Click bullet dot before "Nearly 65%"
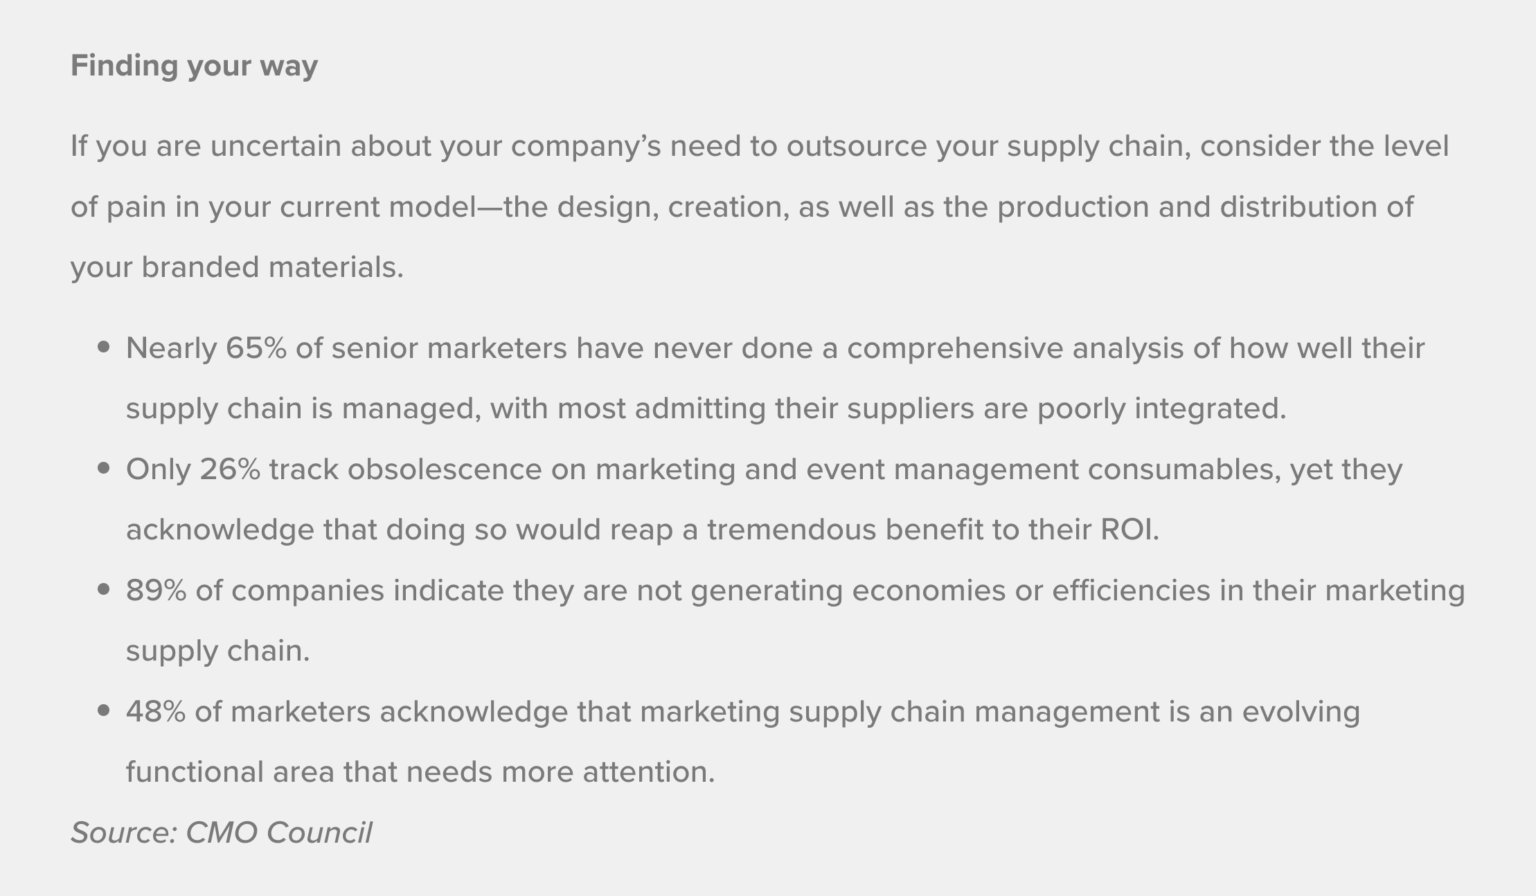The image size is (1536, 896). pyautogui.click(x=104, y=348)
